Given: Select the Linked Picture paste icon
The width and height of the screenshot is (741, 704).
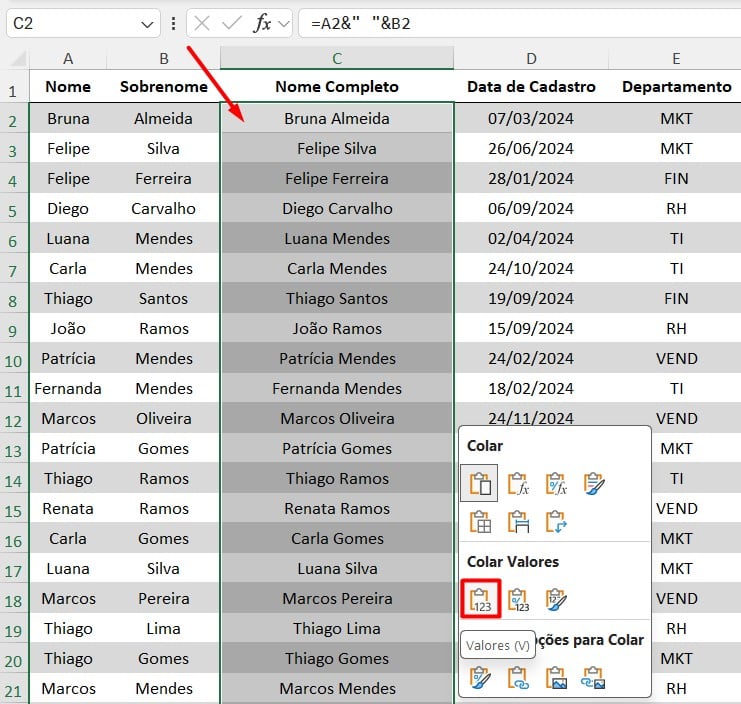Looking at the screenshot, I should 594,678.
